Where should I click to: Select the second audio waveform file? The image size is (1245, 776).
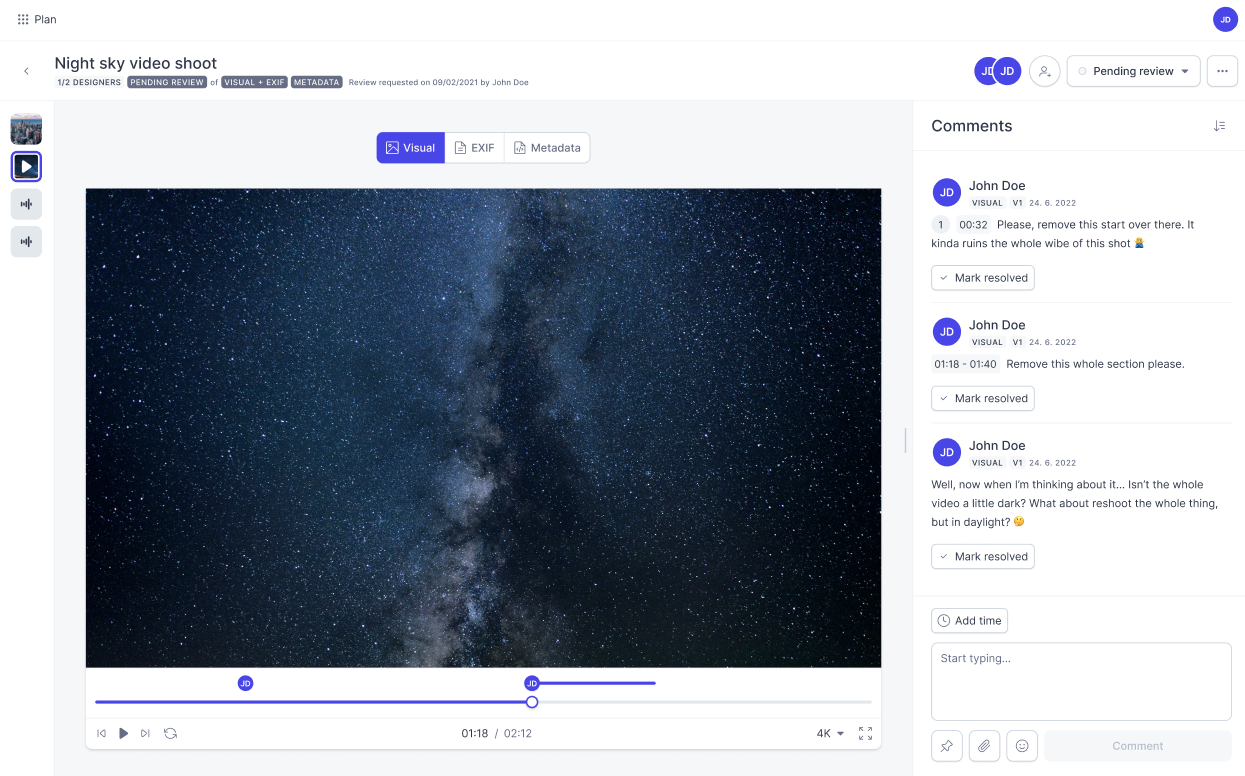tap(26, 241)
